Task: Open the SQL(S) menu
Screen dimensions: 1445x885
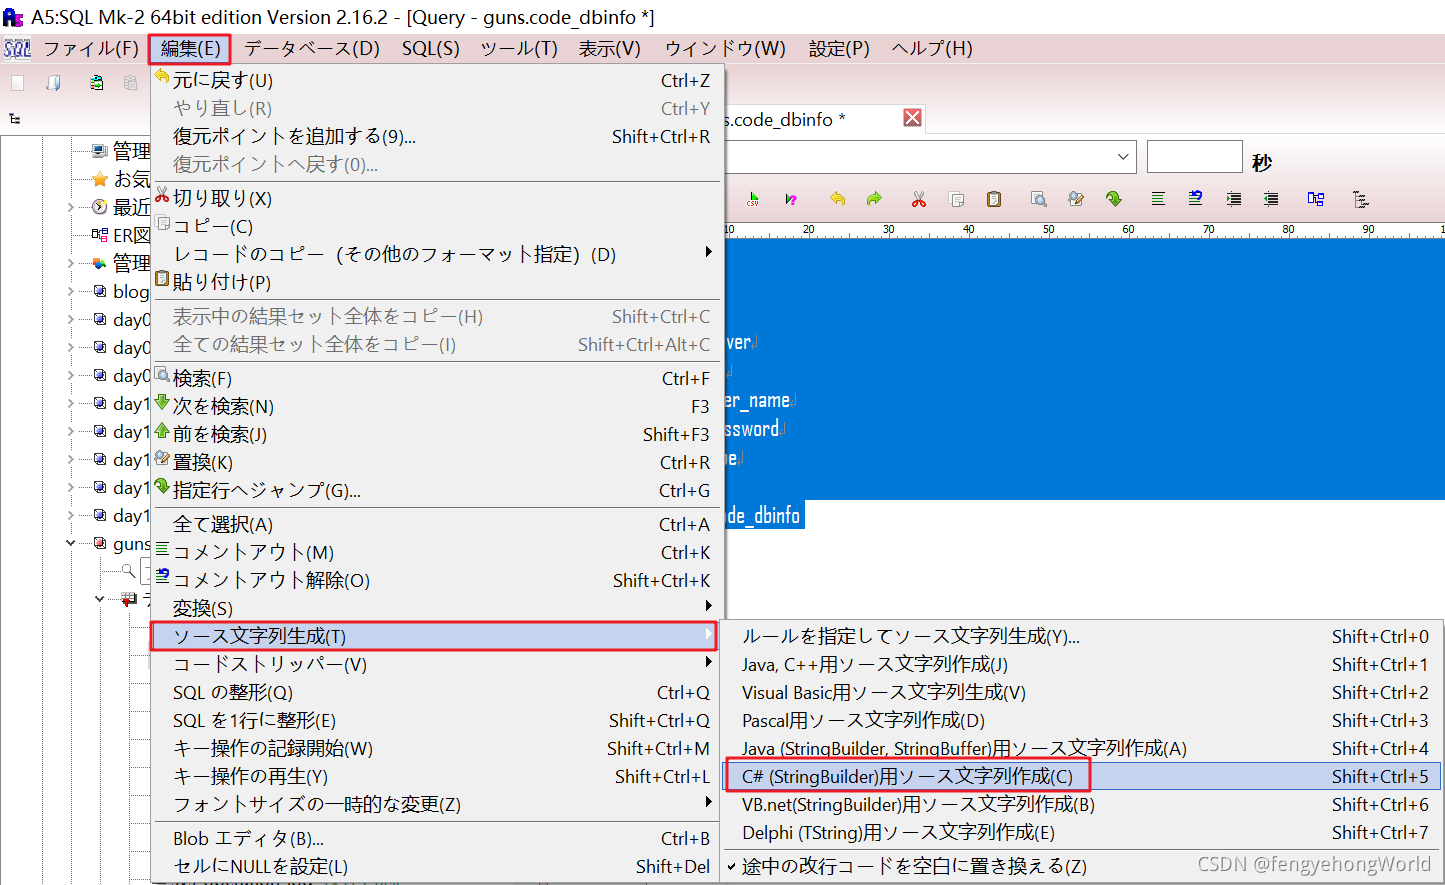Action: pos(431,48)
